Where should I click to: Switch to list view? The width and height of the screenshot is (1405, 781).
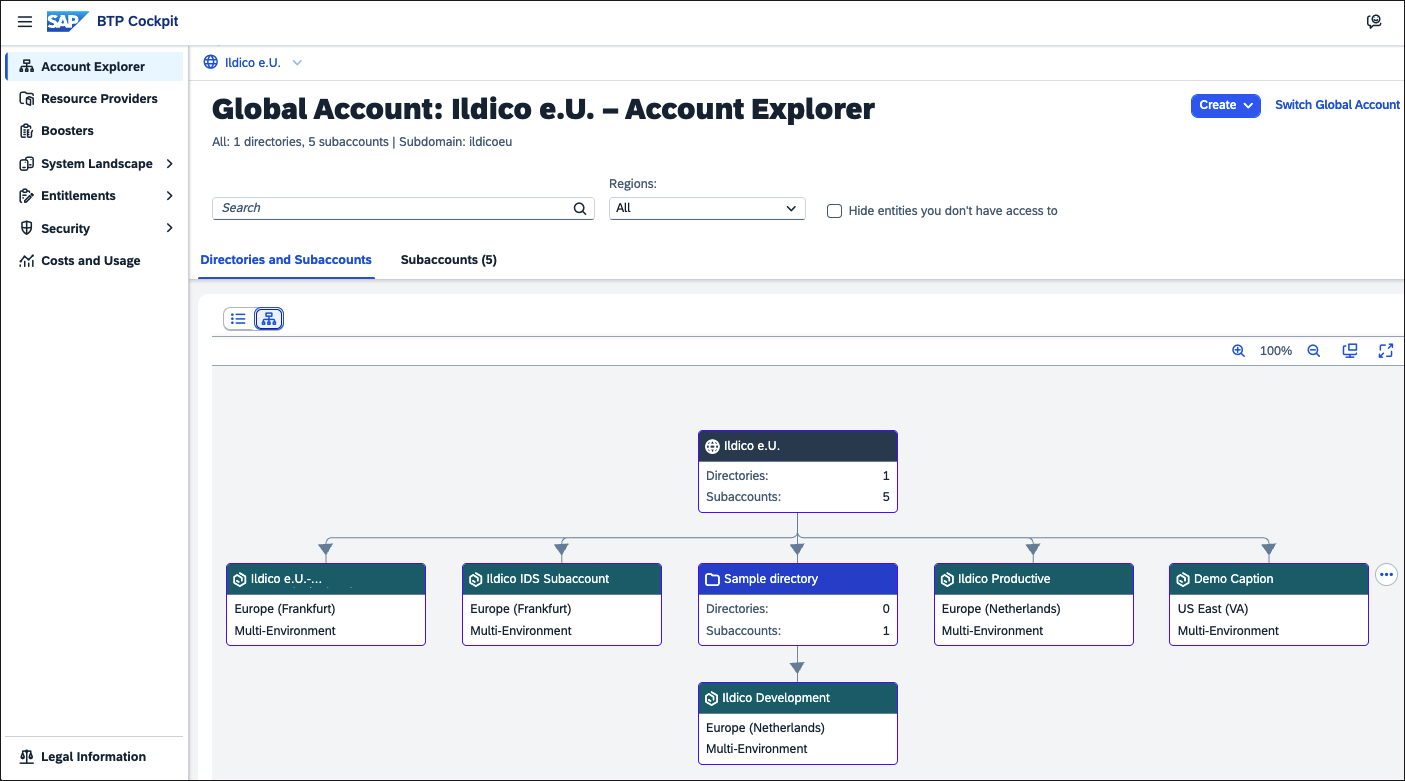click(x=238, y=319)
